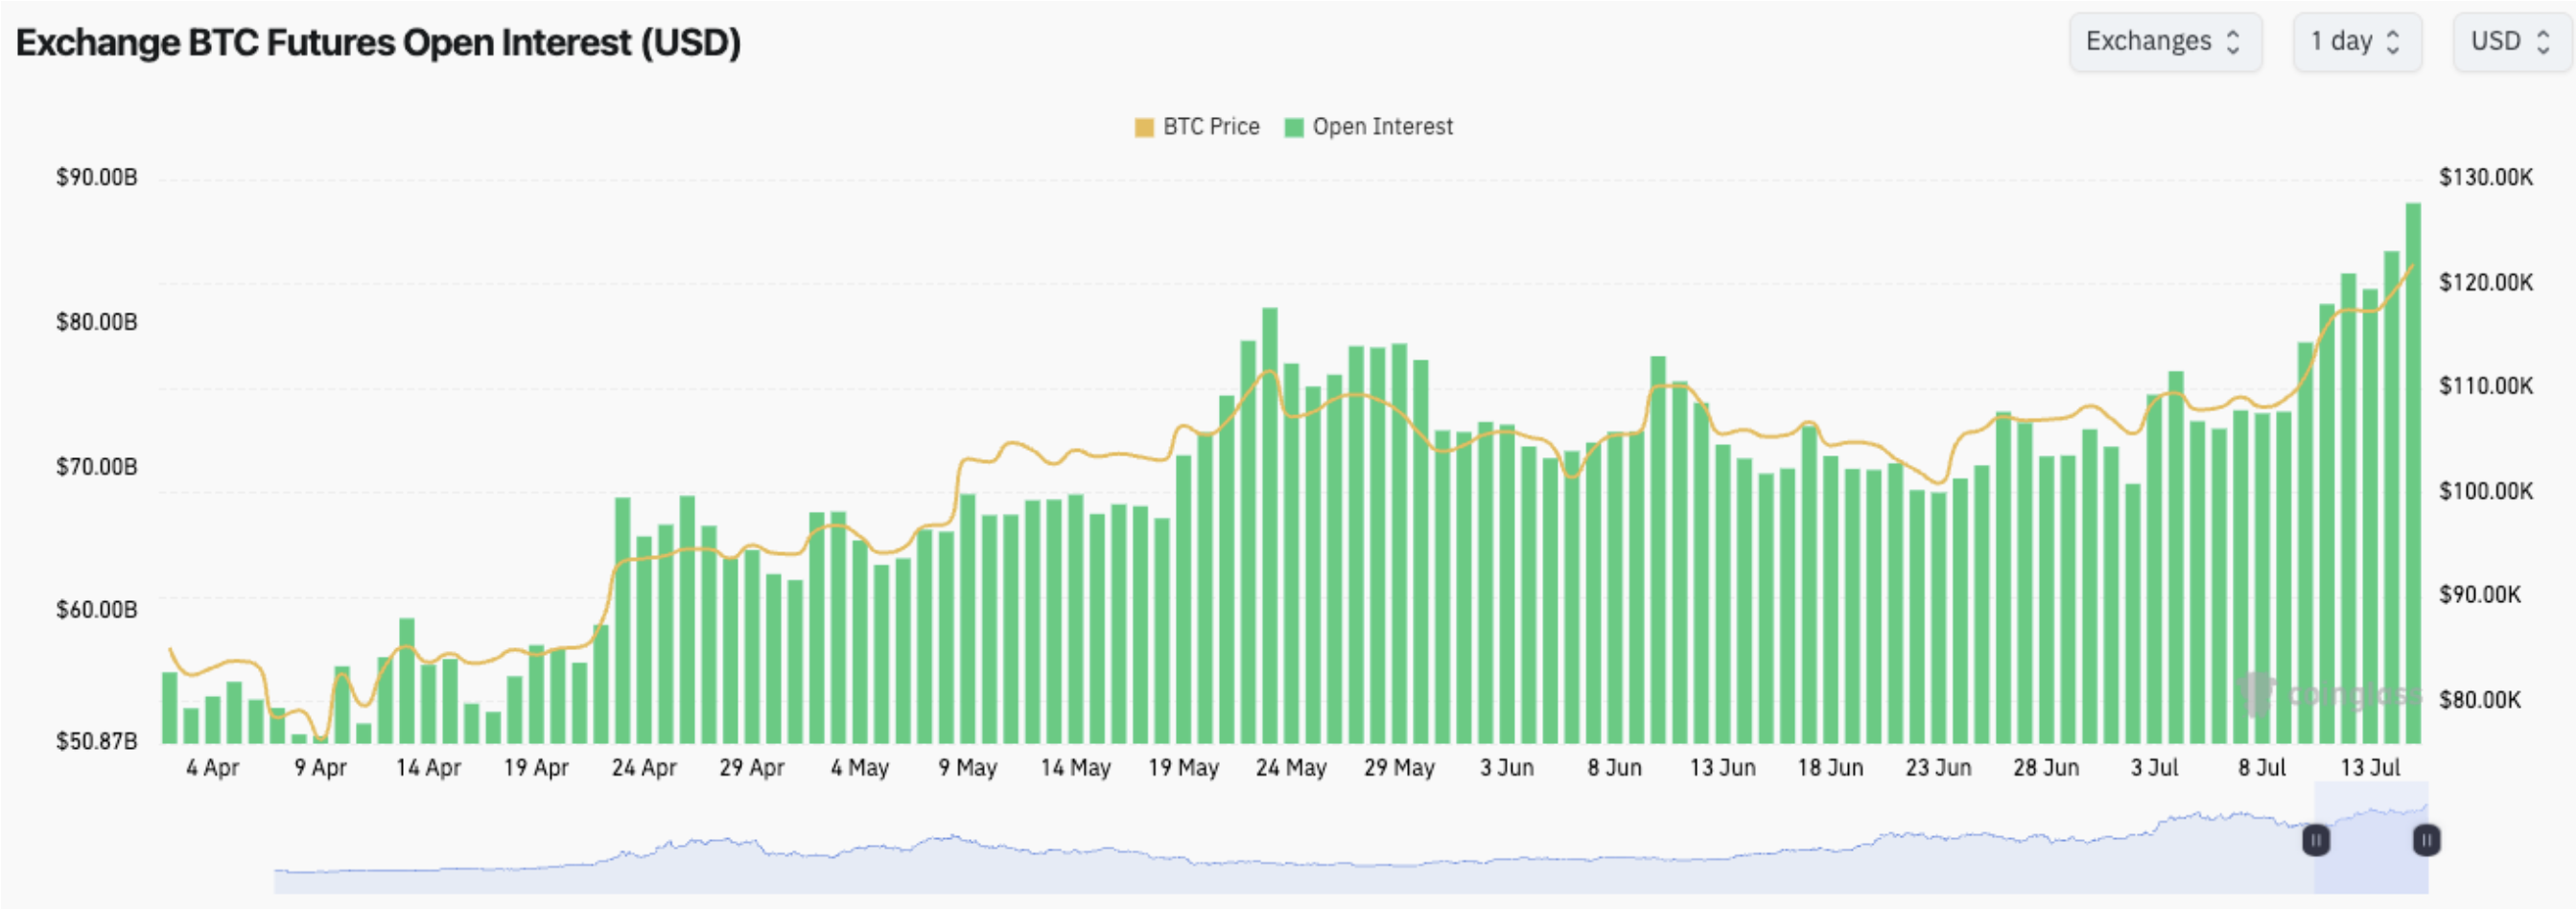Viewport: 2576px width, 909px height.
Task: Click the Exchange BTC Futures Open Interest title
Action: [378, 42]
